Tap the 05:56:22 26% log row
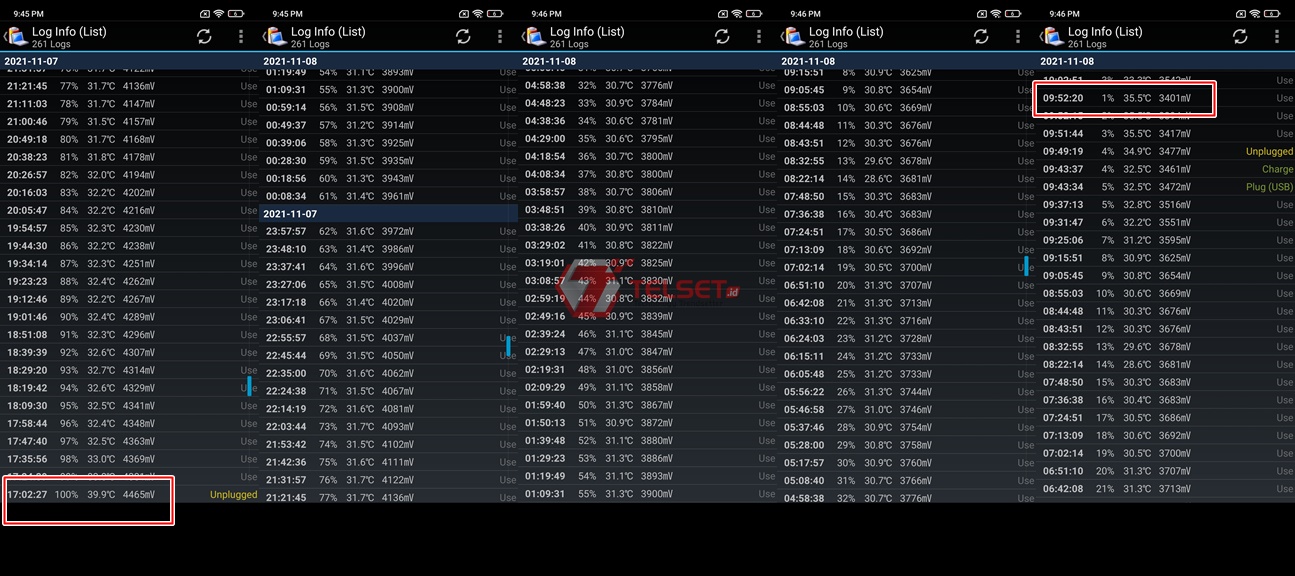This screenshot has height=576, width=1295. tap(906, 392)
